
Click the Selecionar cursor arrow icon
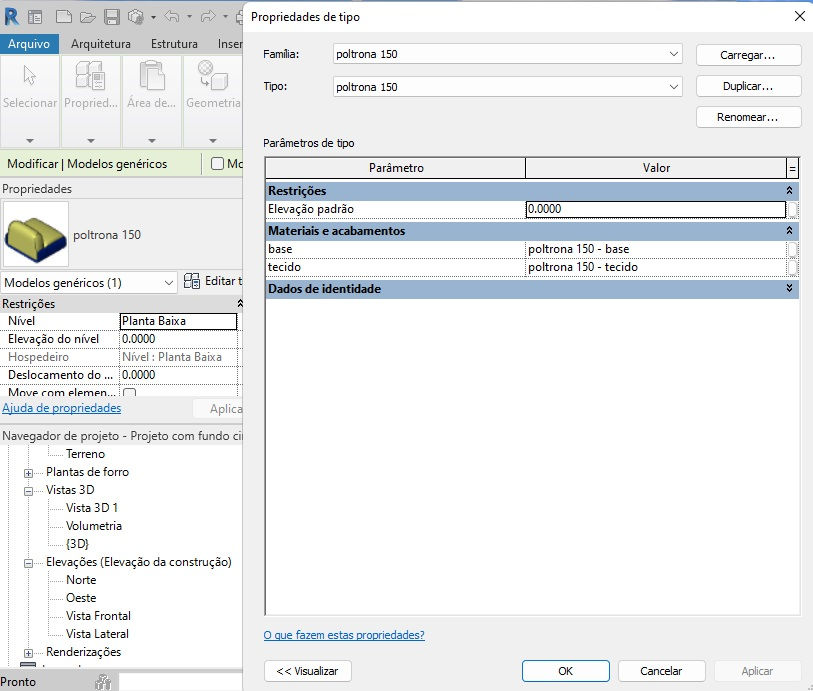30,76
